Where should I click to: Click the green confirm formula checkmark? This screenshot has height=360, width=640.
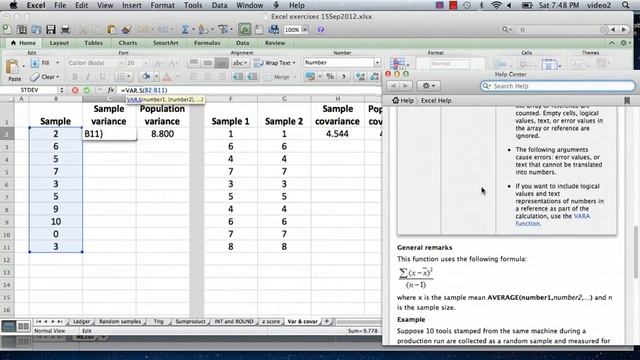87,90
